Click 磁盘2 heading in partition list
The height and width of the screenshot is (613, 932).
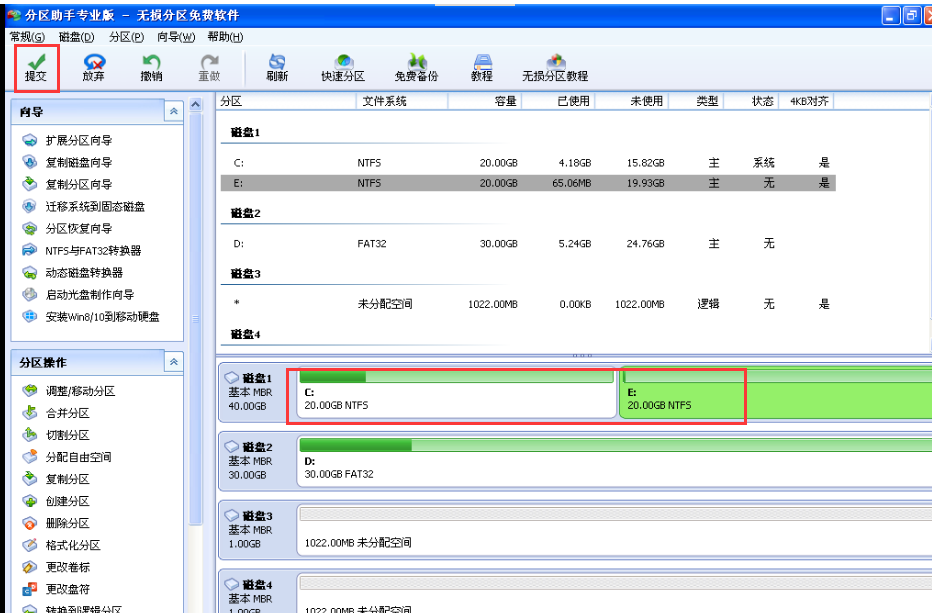tap(245, 213)
